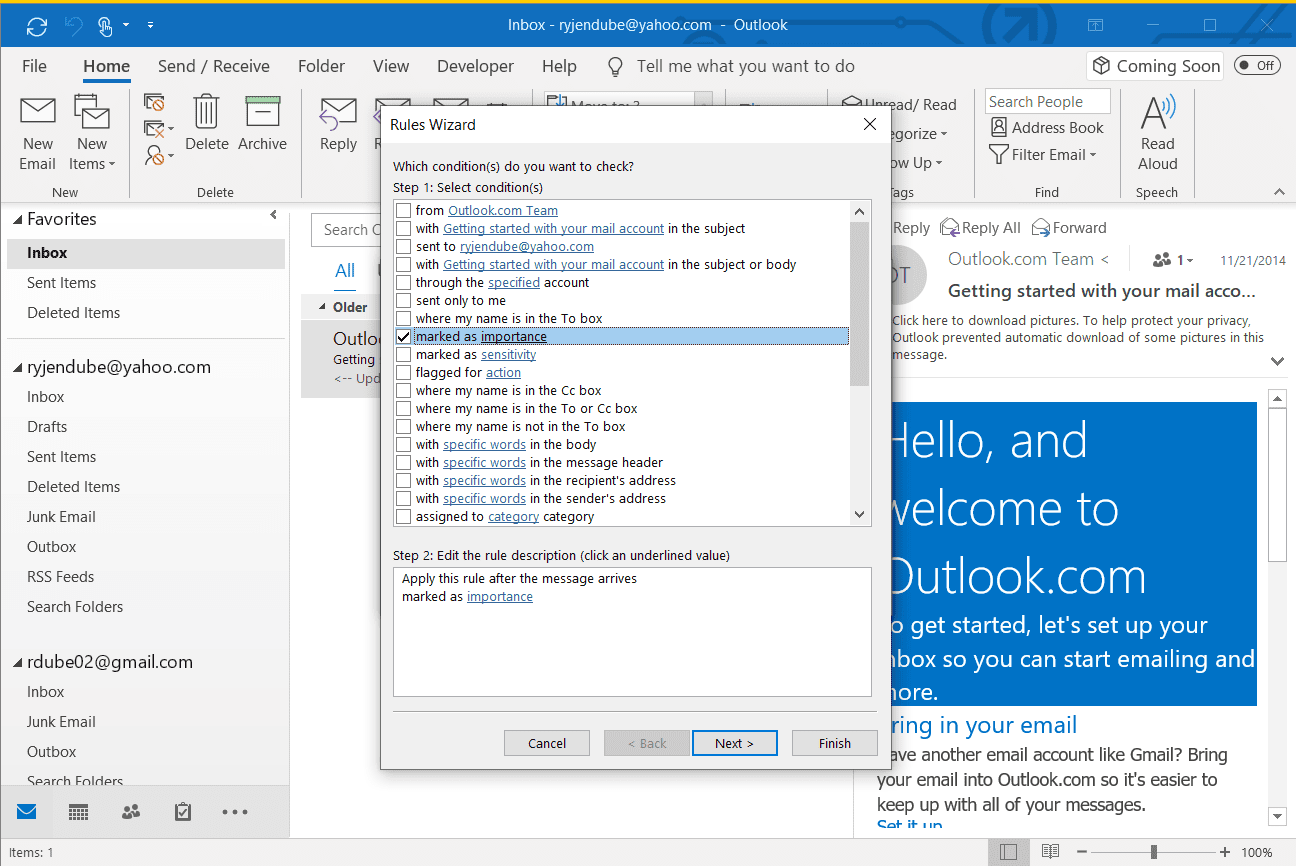This screenshot has width=1296, height=866.
Task: Check 'through the specified account' condition
Action: tap(404, 283)
